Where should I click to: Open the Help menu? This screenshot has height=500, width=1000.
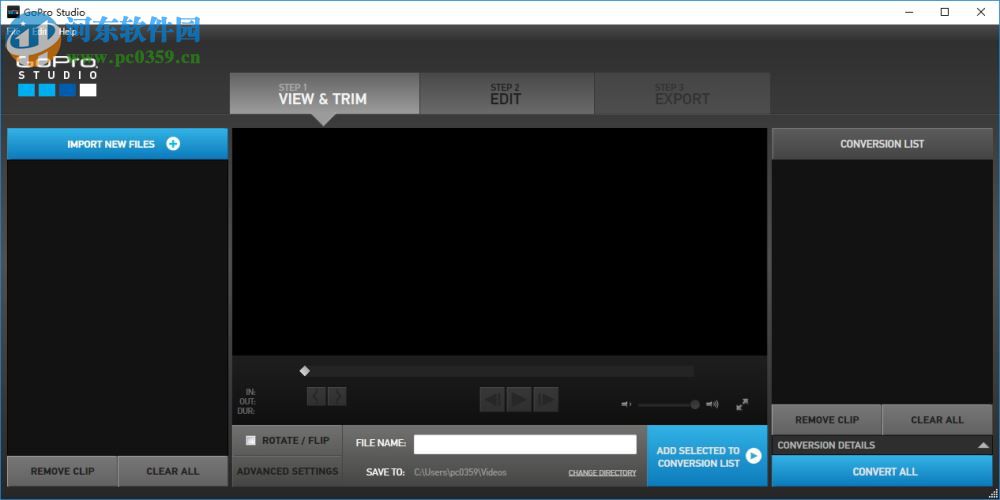point(68,31)
